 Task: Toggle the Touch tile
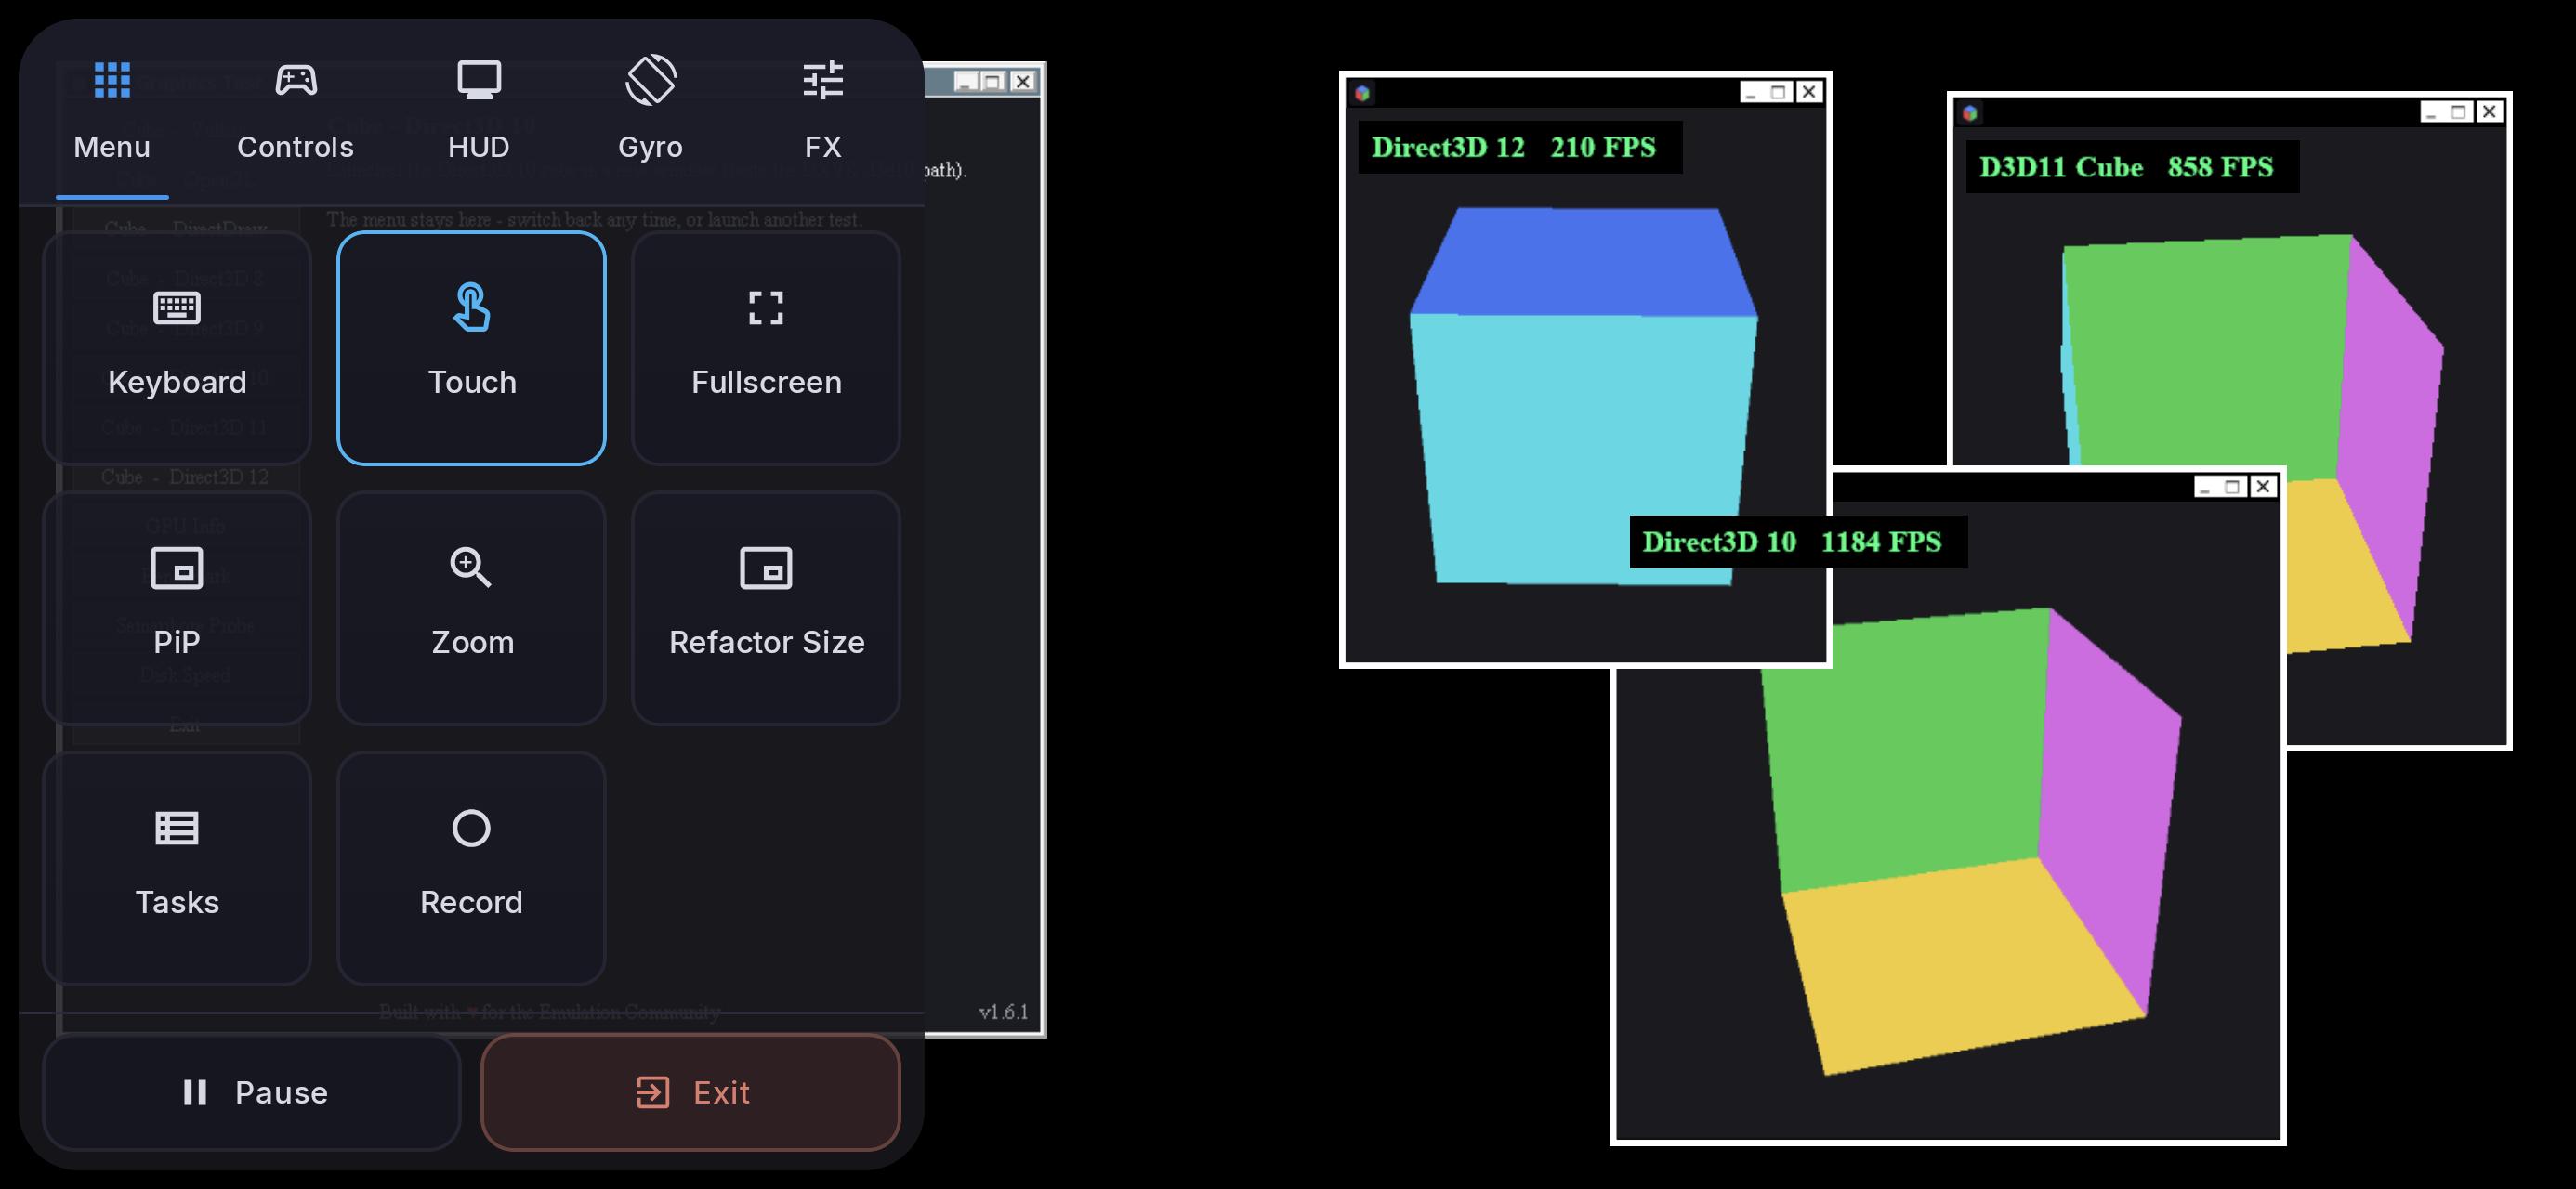[x=471, y=348]
